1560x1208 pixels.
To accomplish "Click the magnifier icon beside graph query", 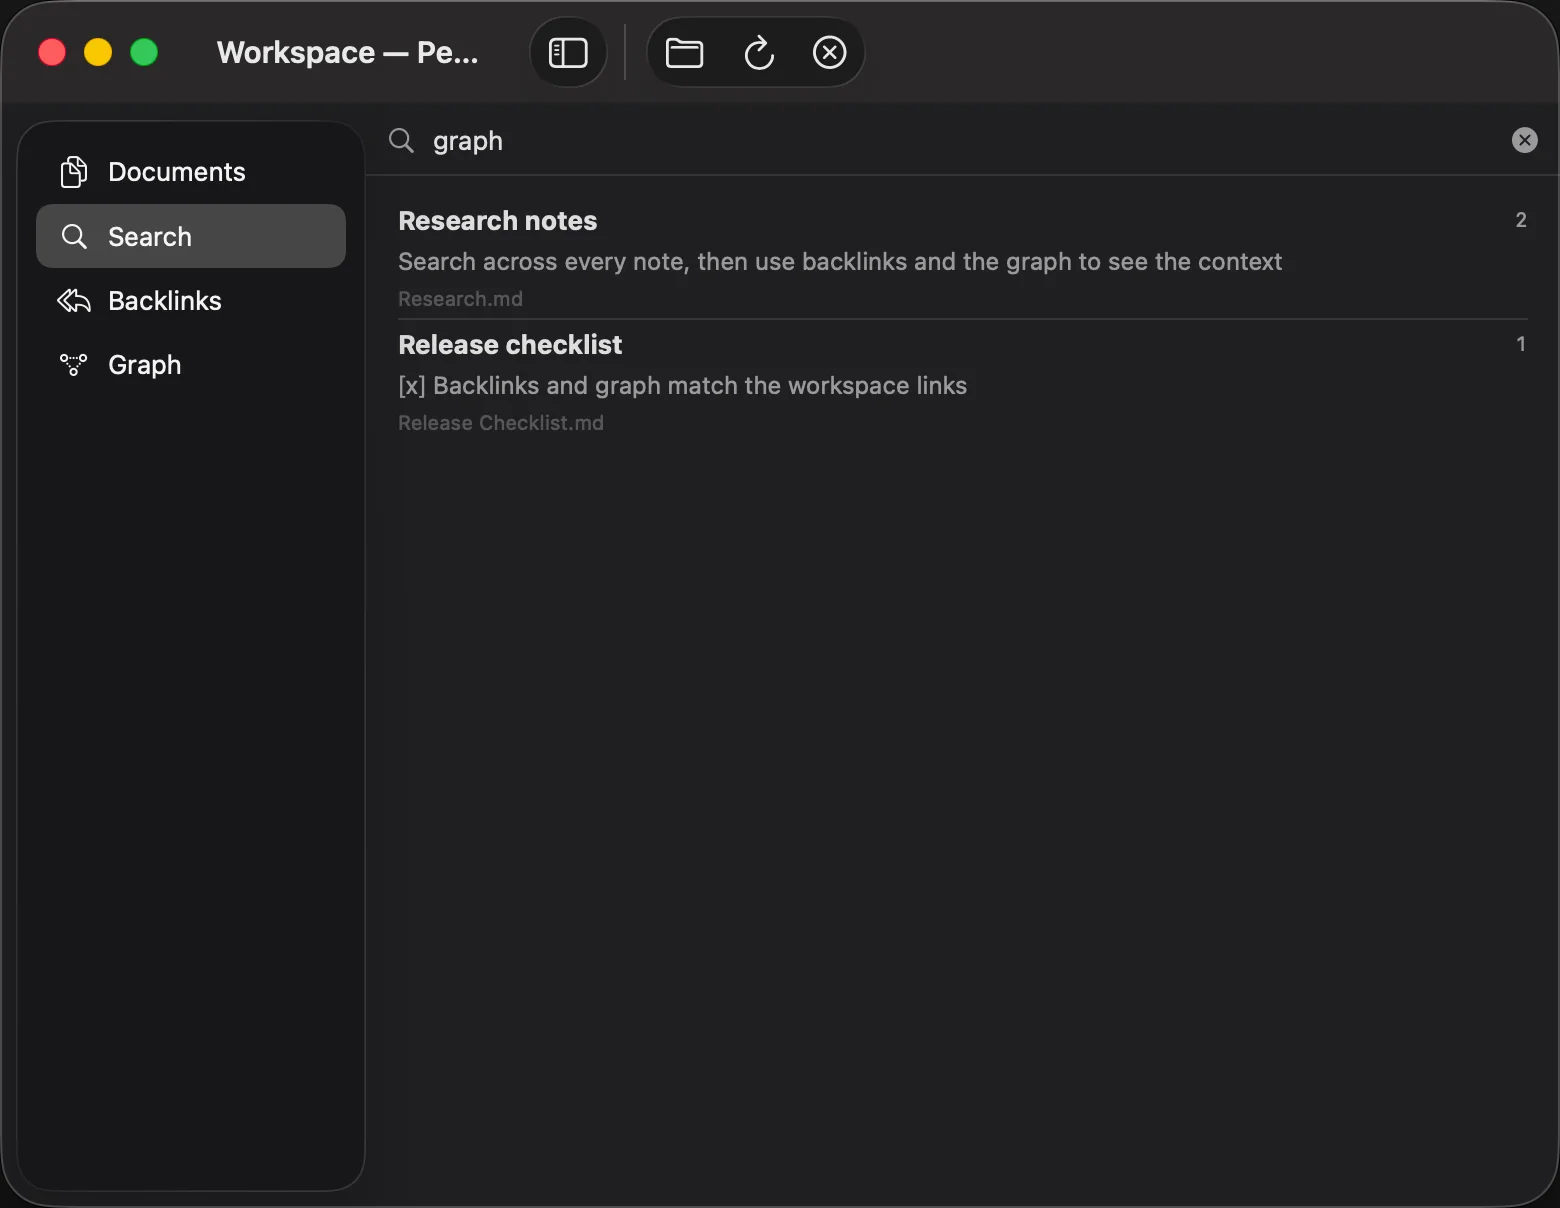I will coord(401,140).
